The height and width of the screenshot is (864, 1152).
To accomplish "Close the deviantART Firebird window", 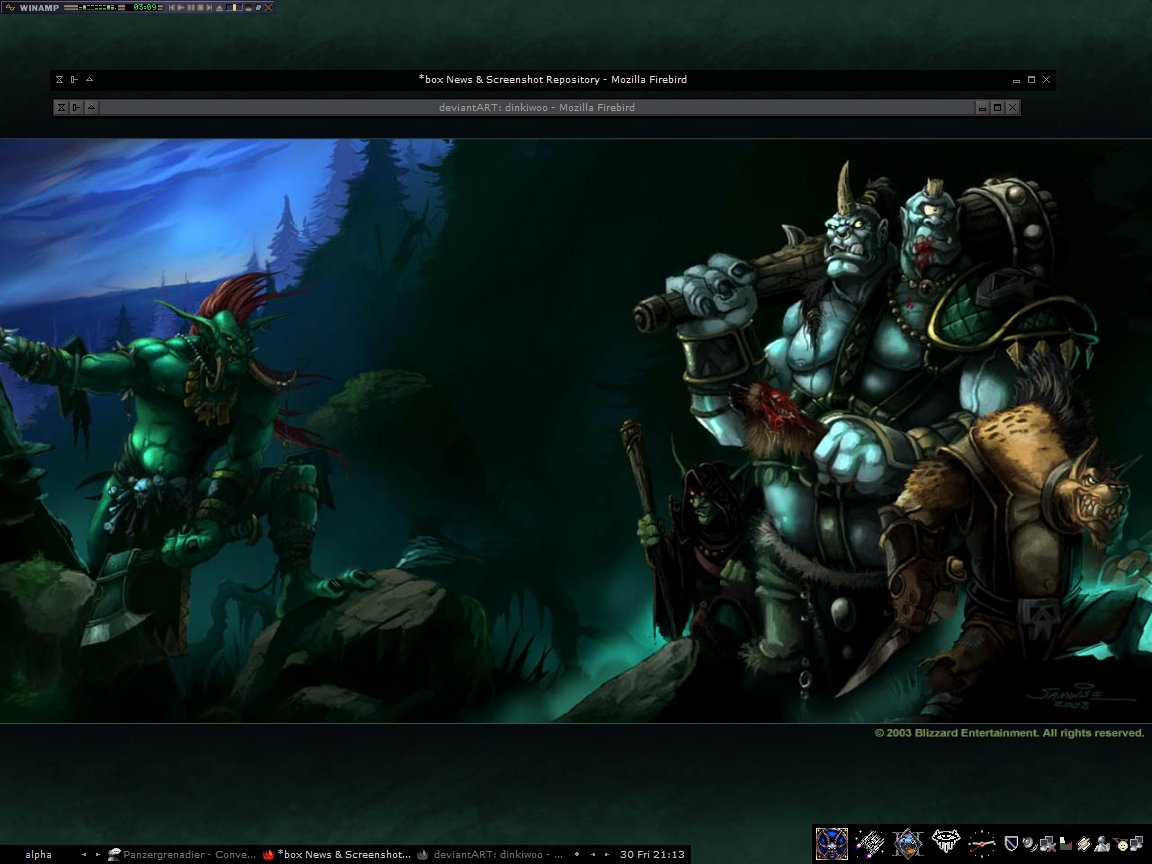I will pos(1012,107).
